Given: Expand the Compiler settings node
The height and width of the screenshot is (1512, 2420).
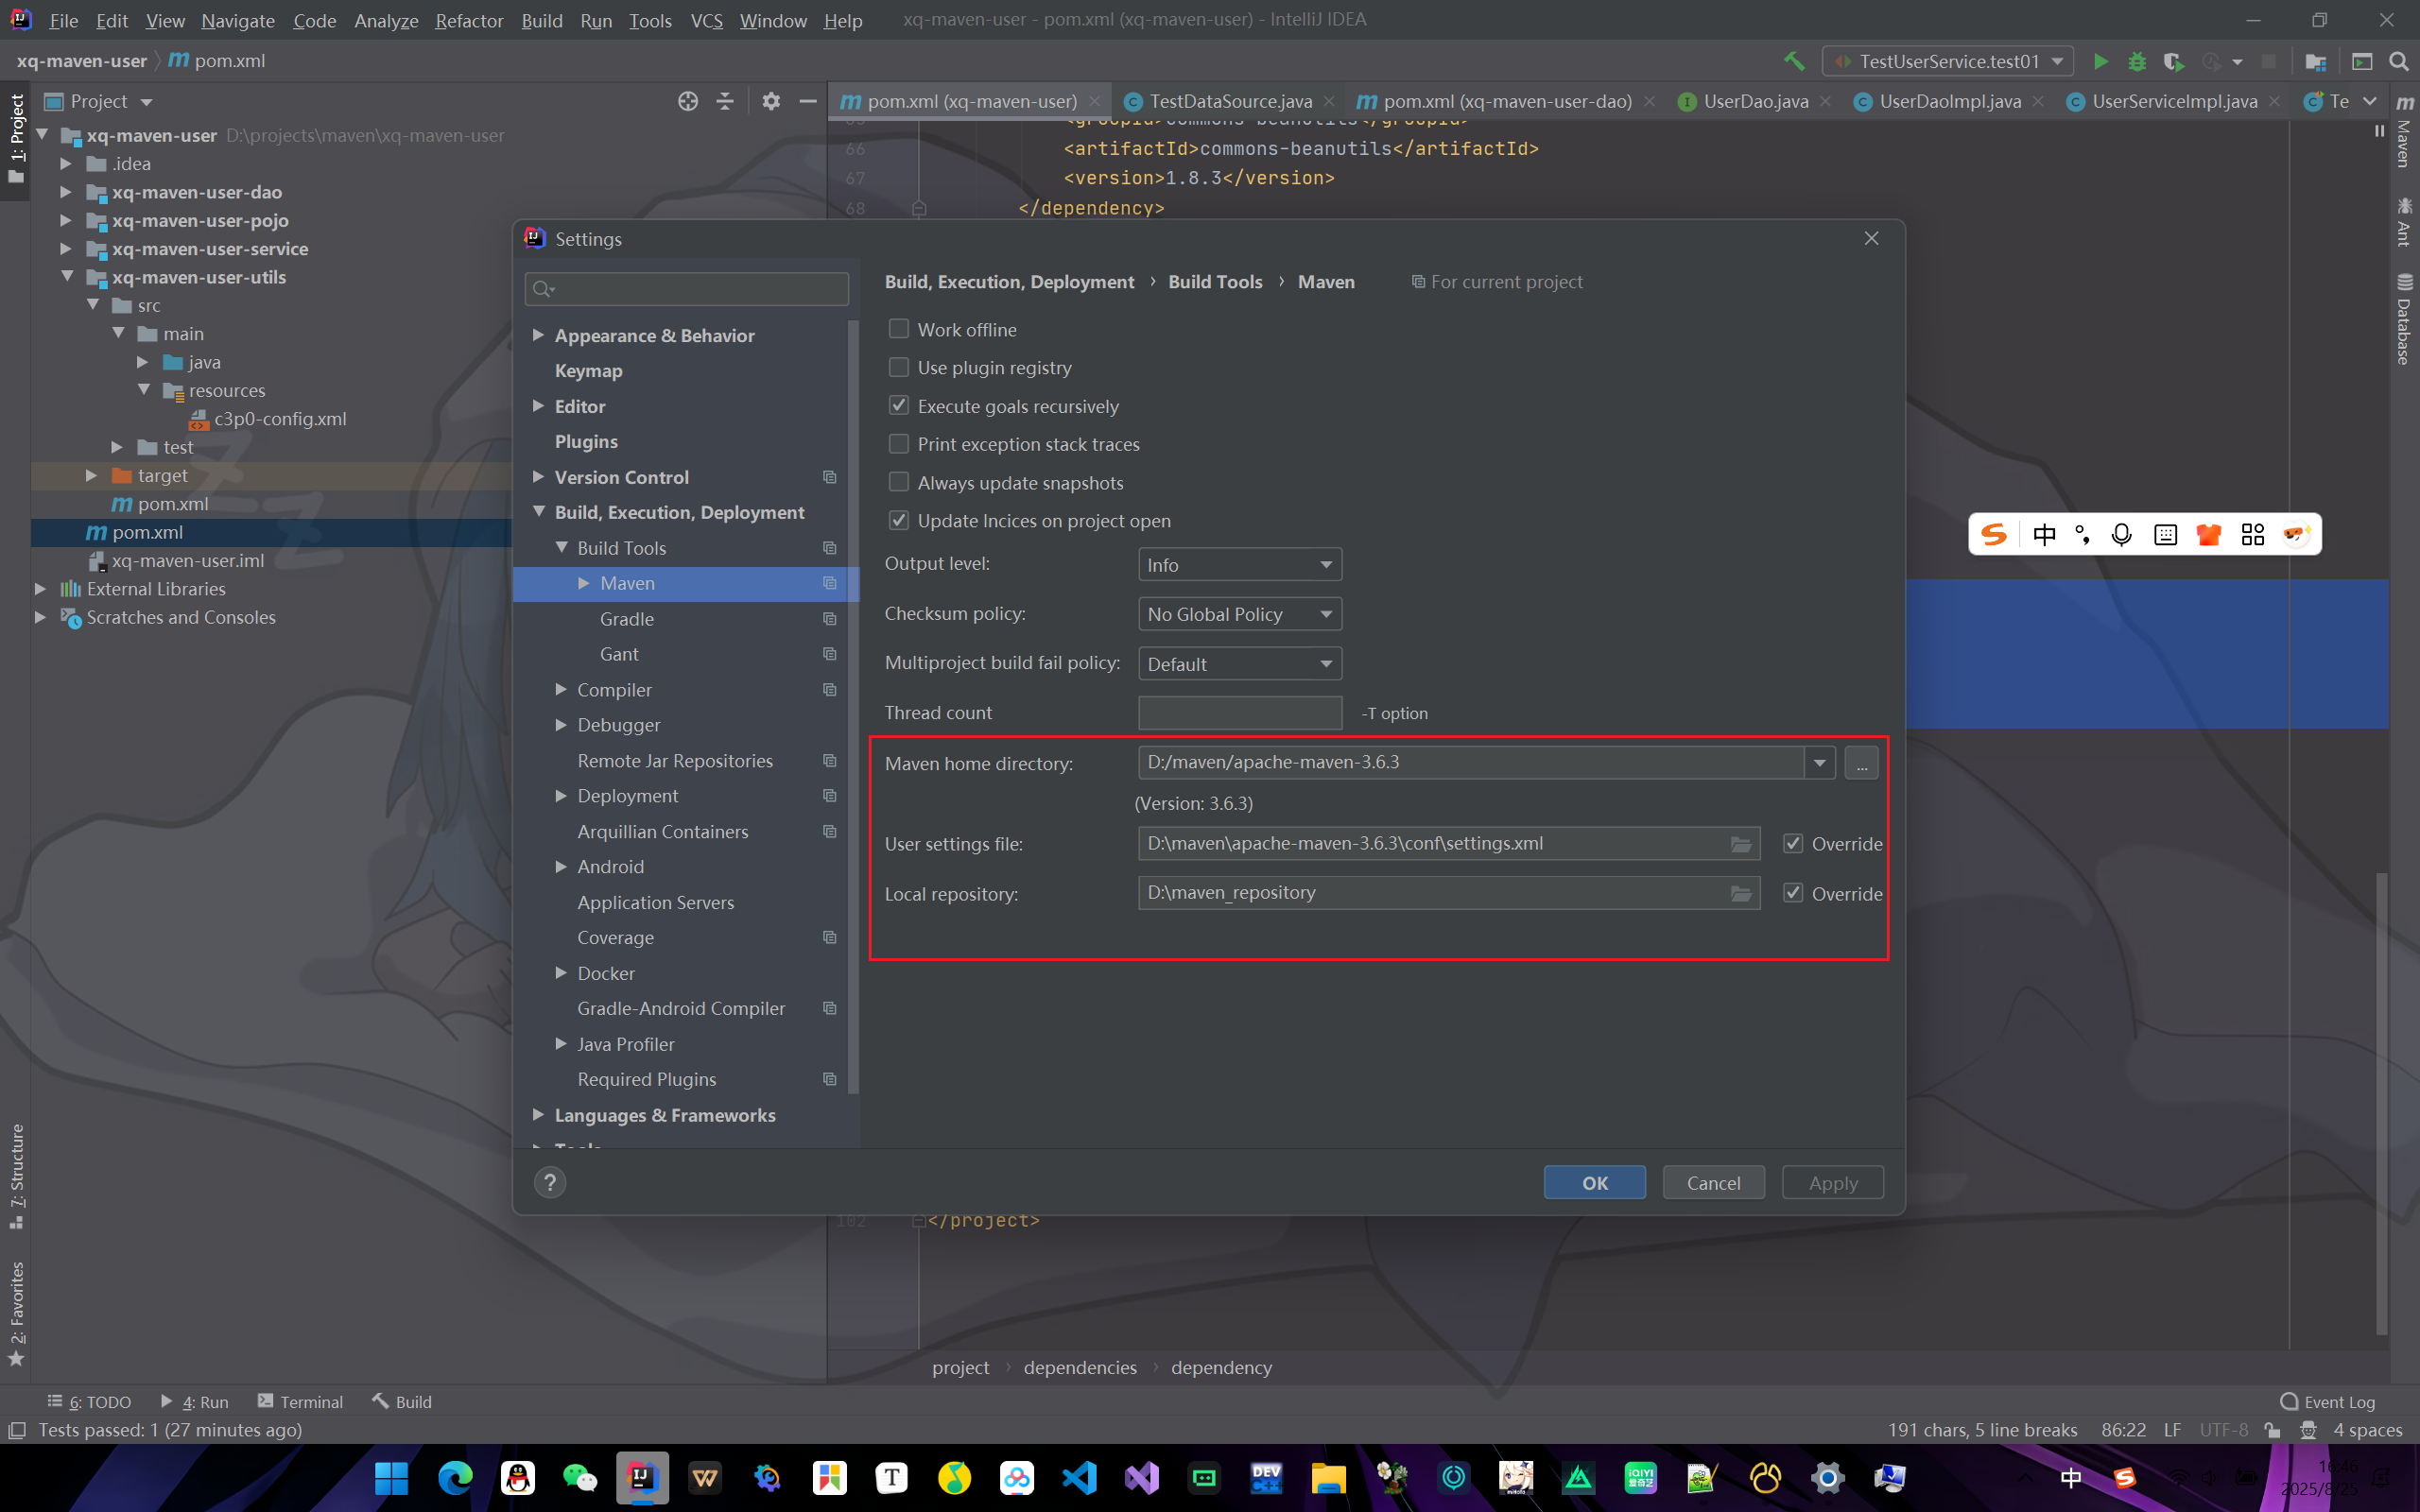Looking at the screenshot, I should pyautogui.click(x=562, y=690).
